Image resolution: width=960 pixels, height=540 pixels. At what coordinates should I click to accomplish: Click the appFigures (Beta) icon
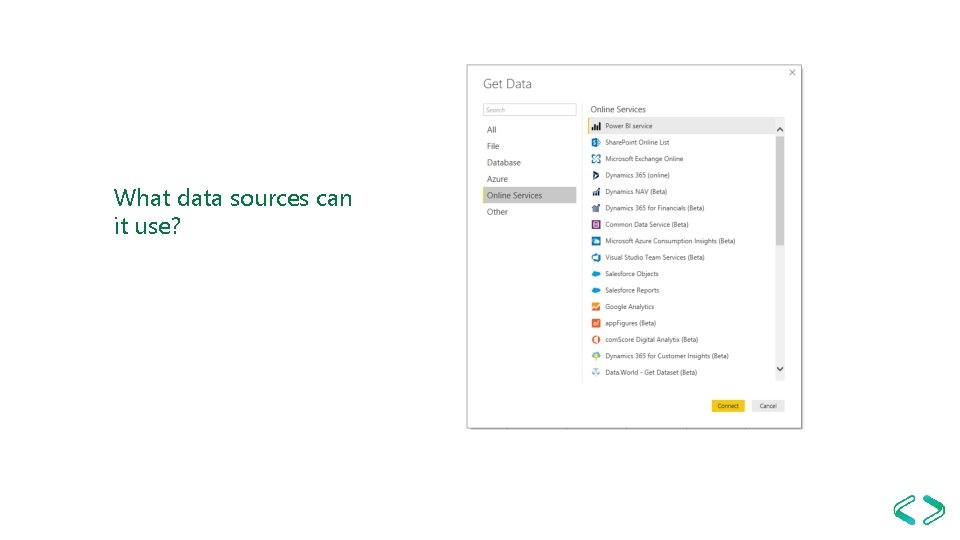pos(596,323)
